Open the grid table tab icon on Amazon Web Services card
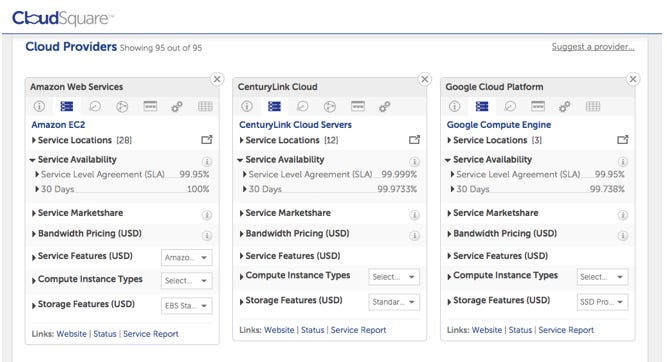The image size is (667, 362). (205, 106)
